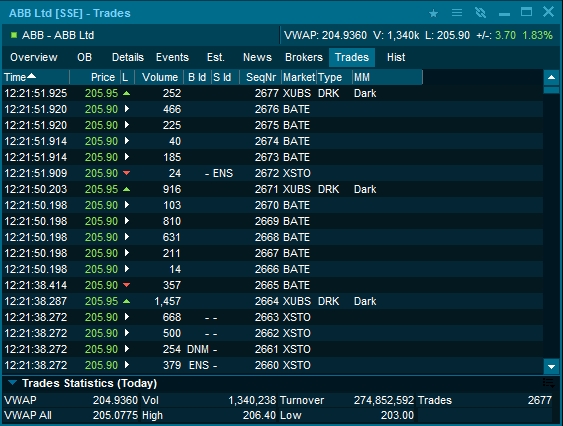Screen dimensions: 563x426
Task: Click the up-tick arrow on trade 2671
Action: pyautogui.click(x=126, y=189)
